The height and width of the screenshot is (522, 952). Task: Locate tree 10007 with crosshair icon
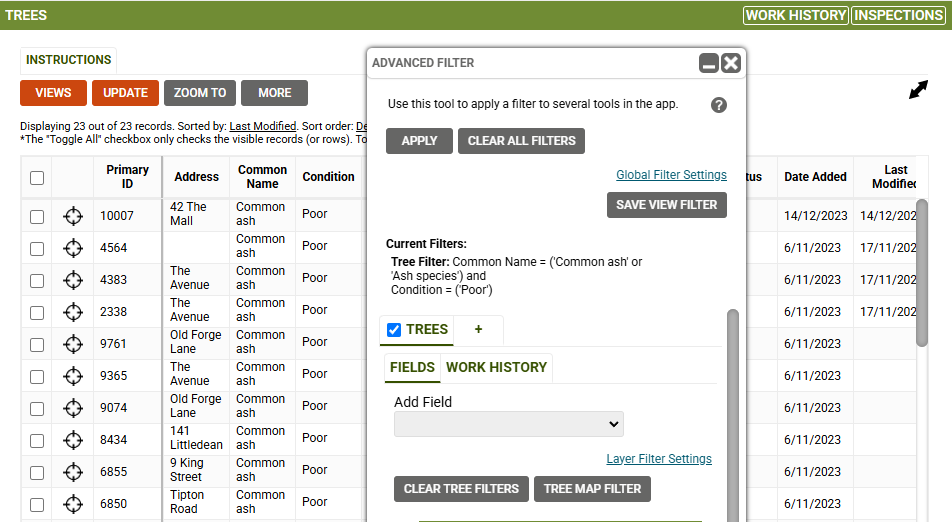(x=73, y=216)
